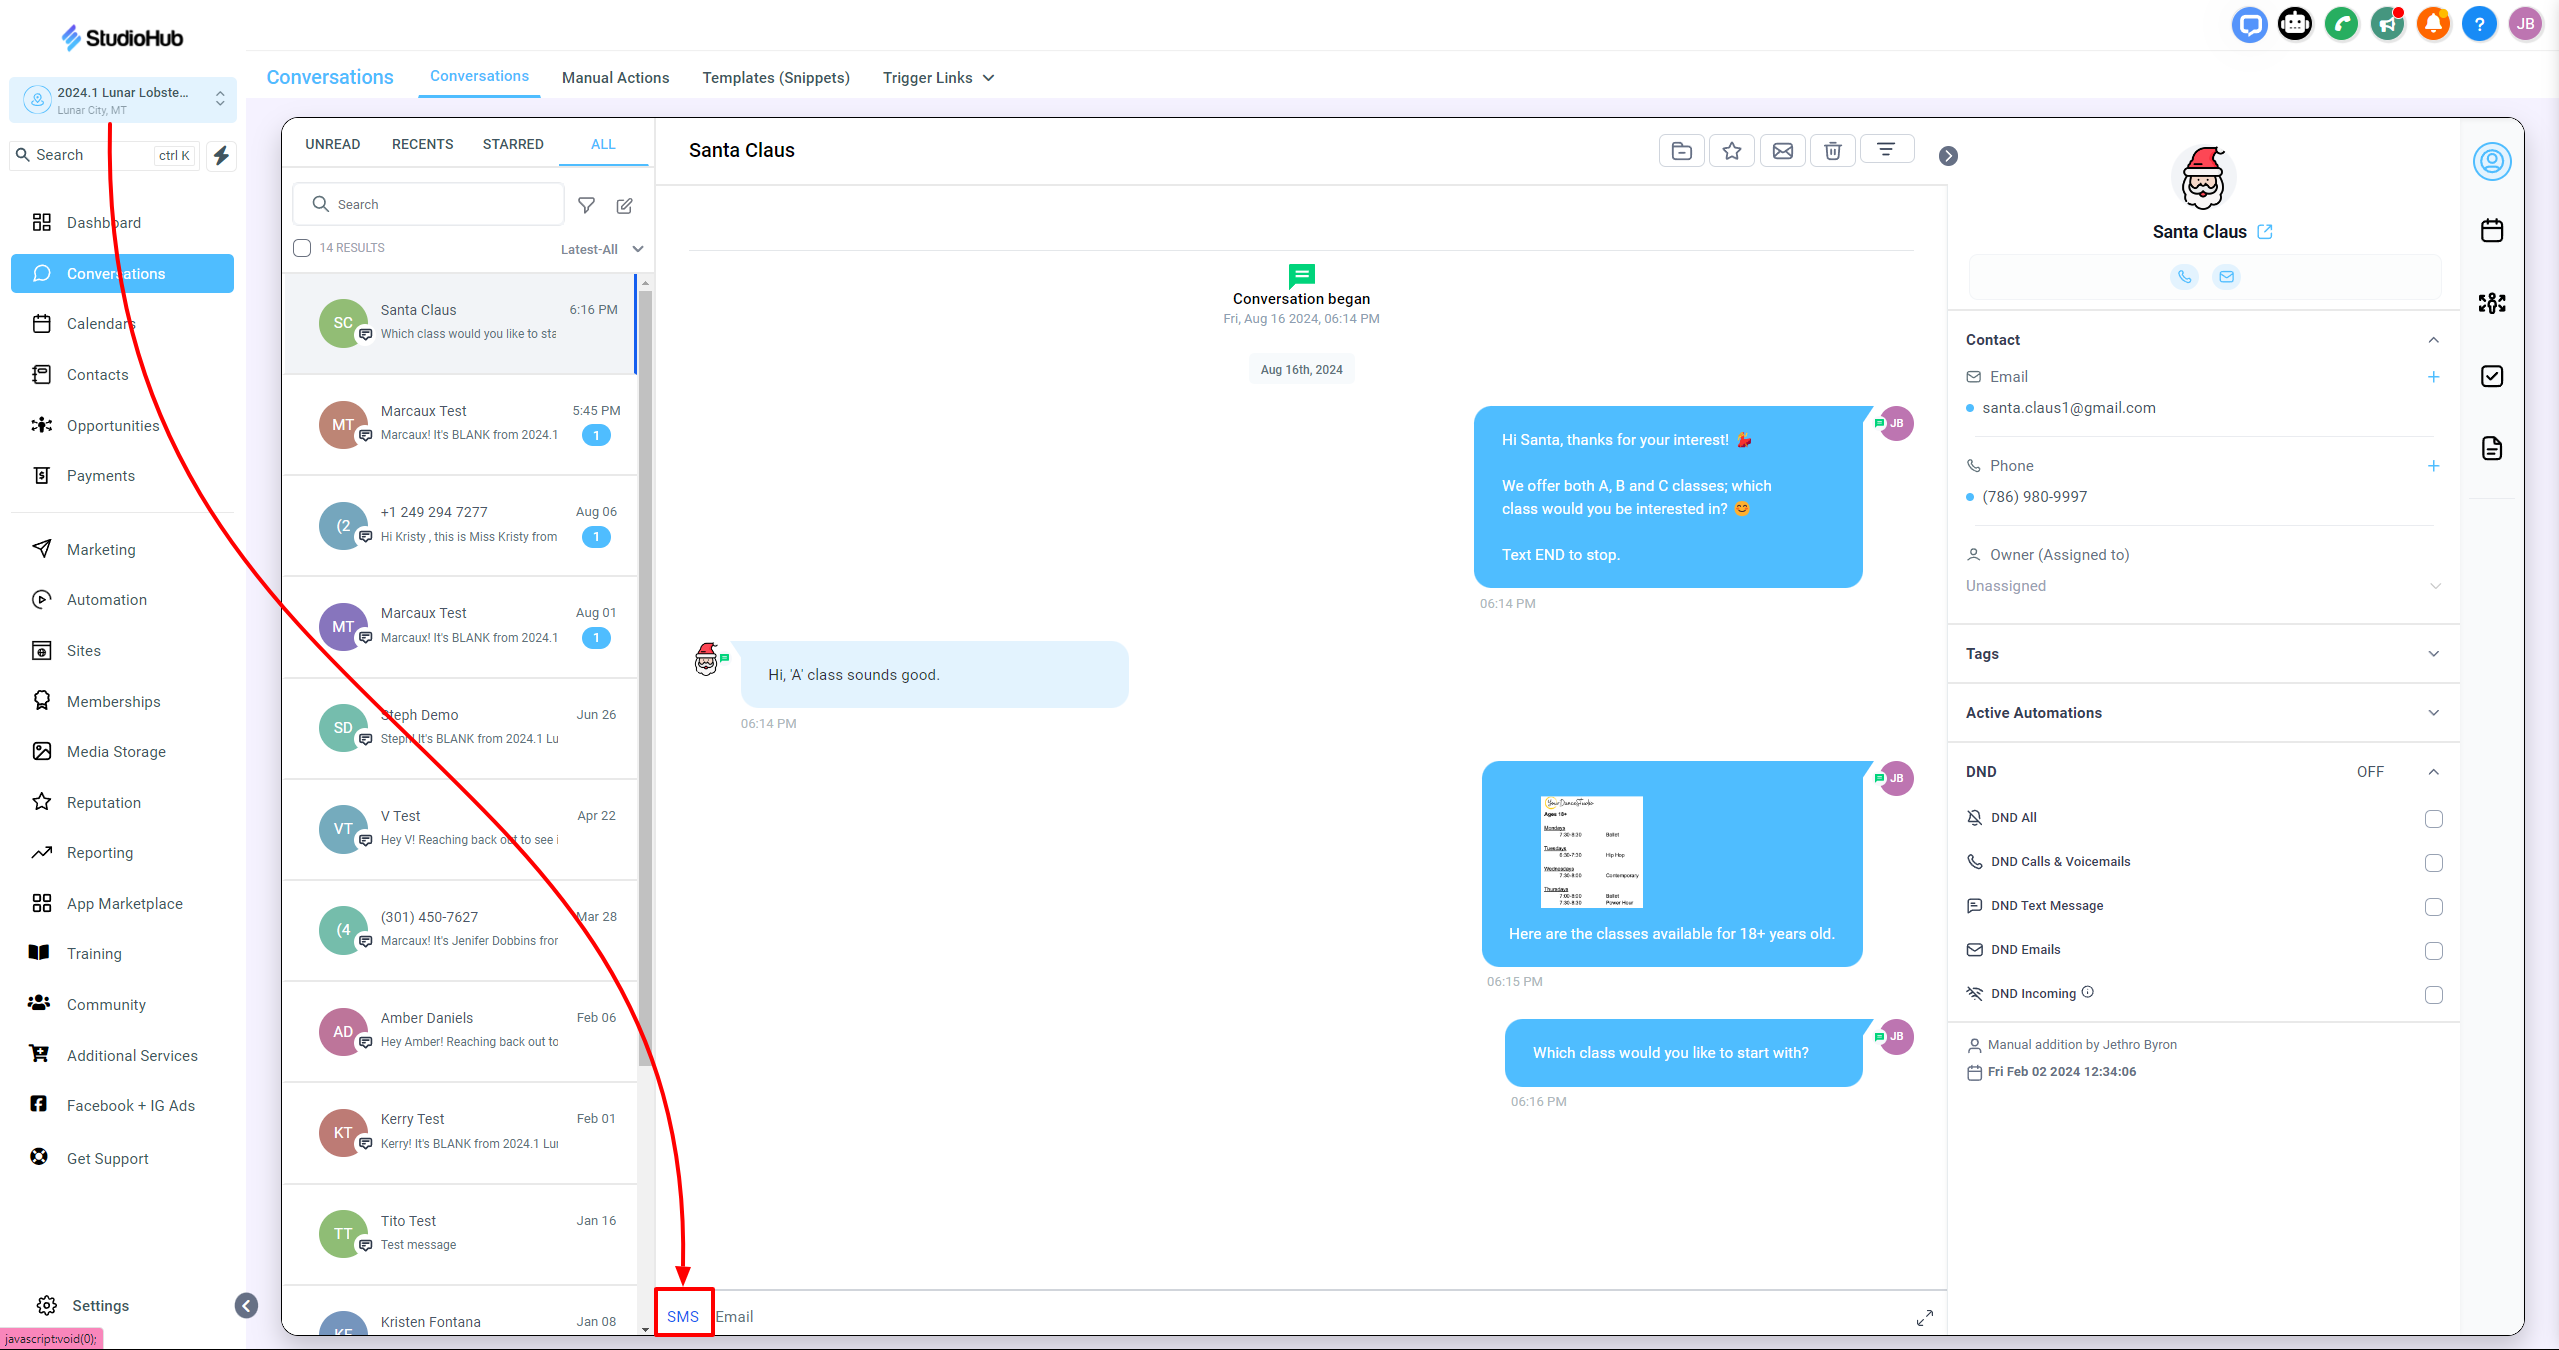Enable the DND All checkbox
This screenshot has width=2559, height=1350.
pyautogui.click(x=2433, y=819)
